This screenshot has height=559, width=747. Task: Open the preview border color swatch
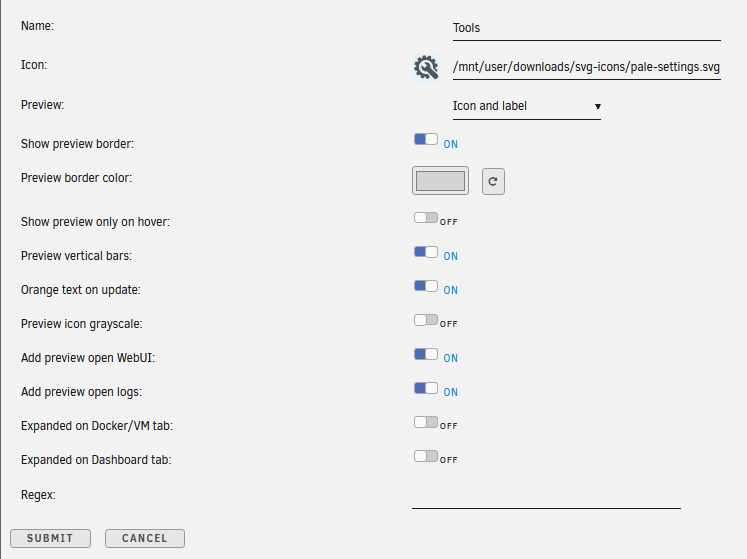pos(440,181)
